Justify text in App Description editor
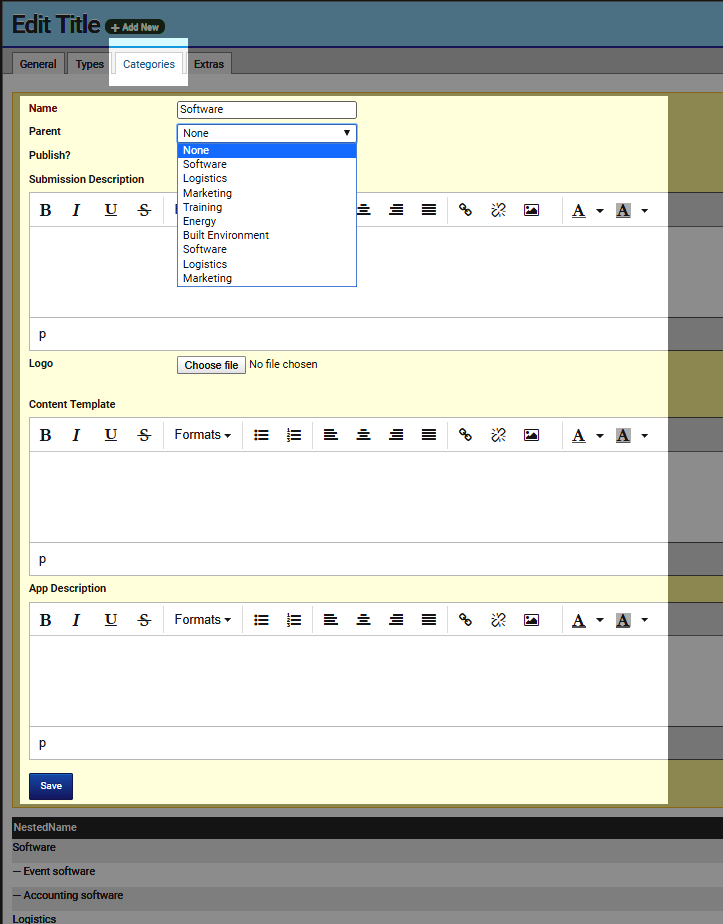The width and height of the screenshot is (723, 924). point(429,620)
